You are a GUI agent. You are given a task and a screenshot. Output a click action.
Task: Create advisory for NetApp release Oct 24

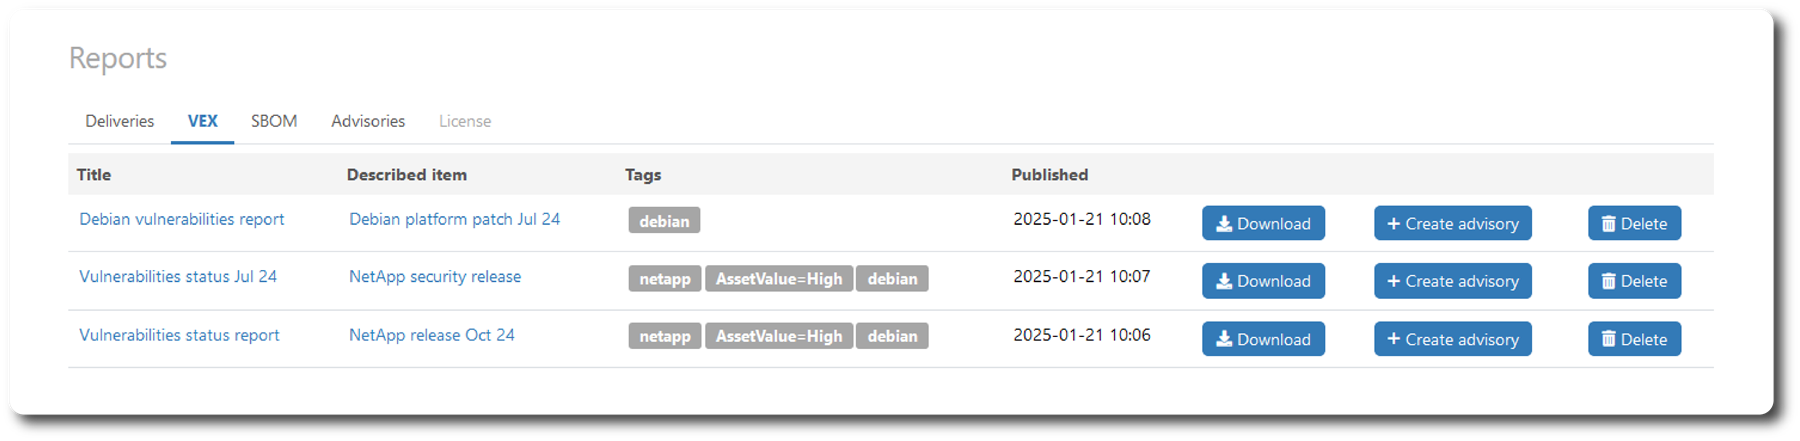tap(1452, 339)
